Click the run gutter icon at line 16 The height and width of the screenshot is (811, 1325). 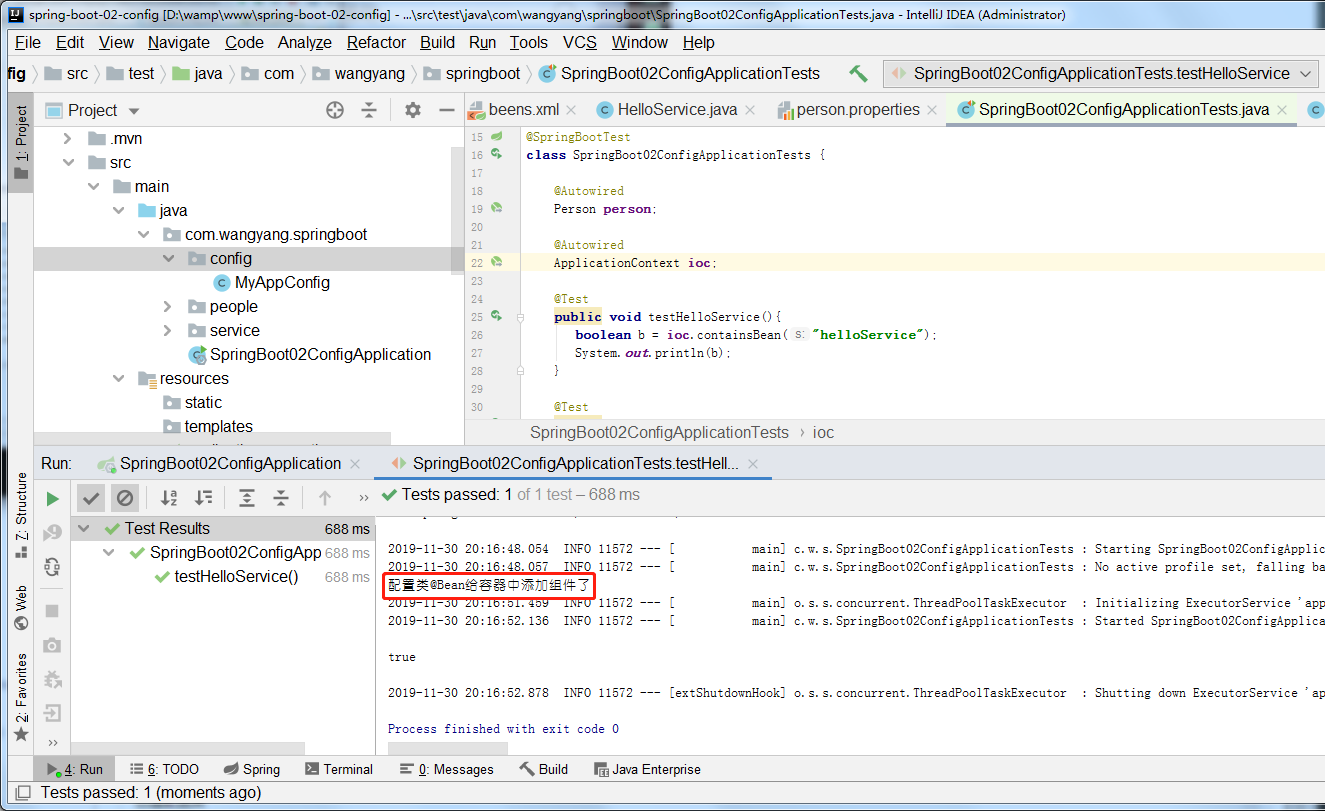[x=496, y=154]
